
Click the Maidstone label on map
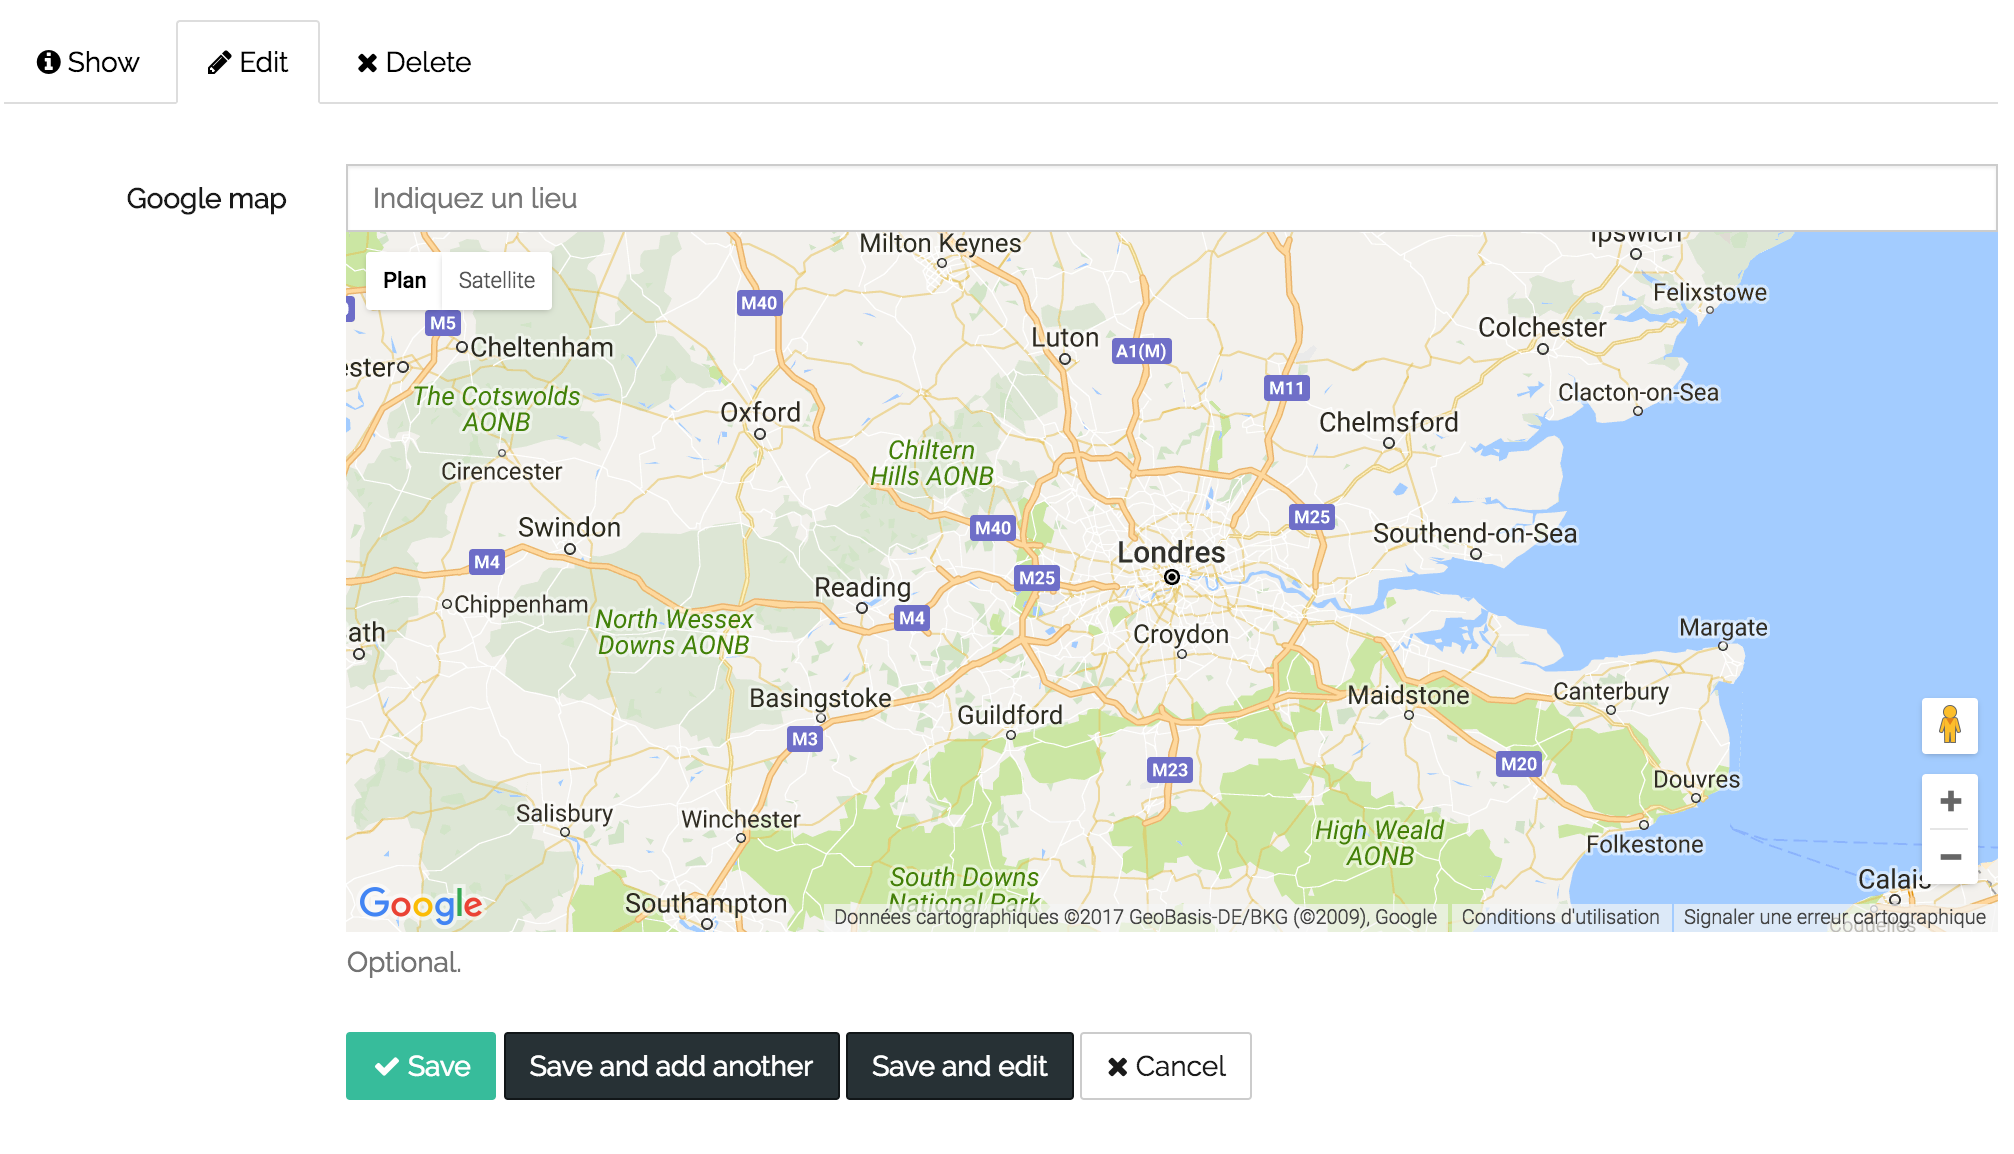(x=1408, y=695)
